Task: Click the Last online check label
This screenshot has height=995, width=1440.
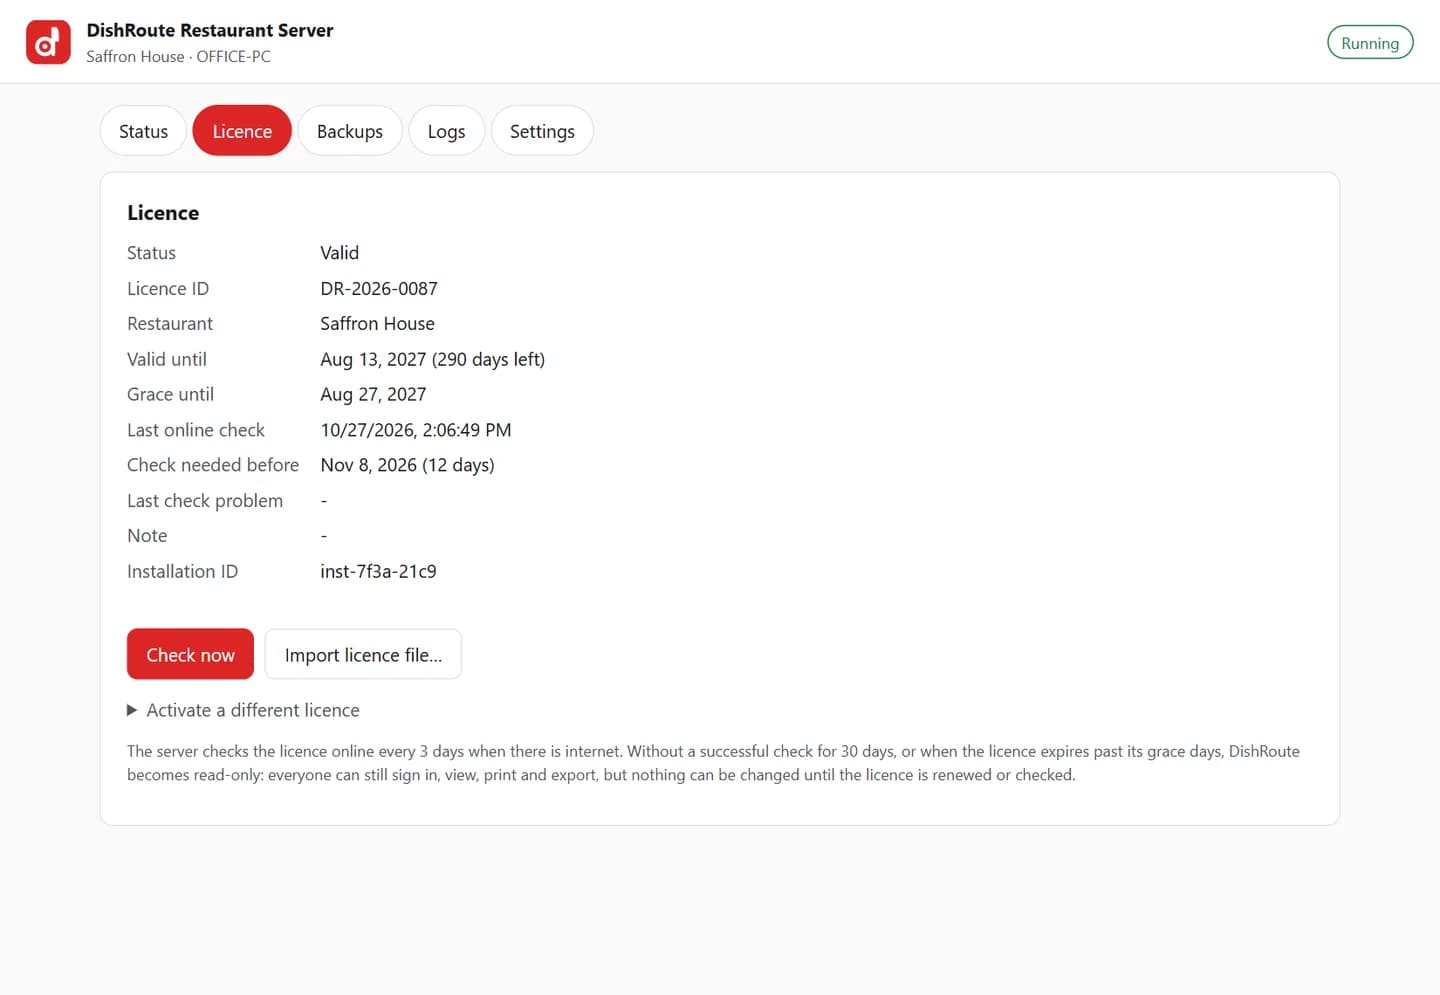Action: tap(196, 430)
